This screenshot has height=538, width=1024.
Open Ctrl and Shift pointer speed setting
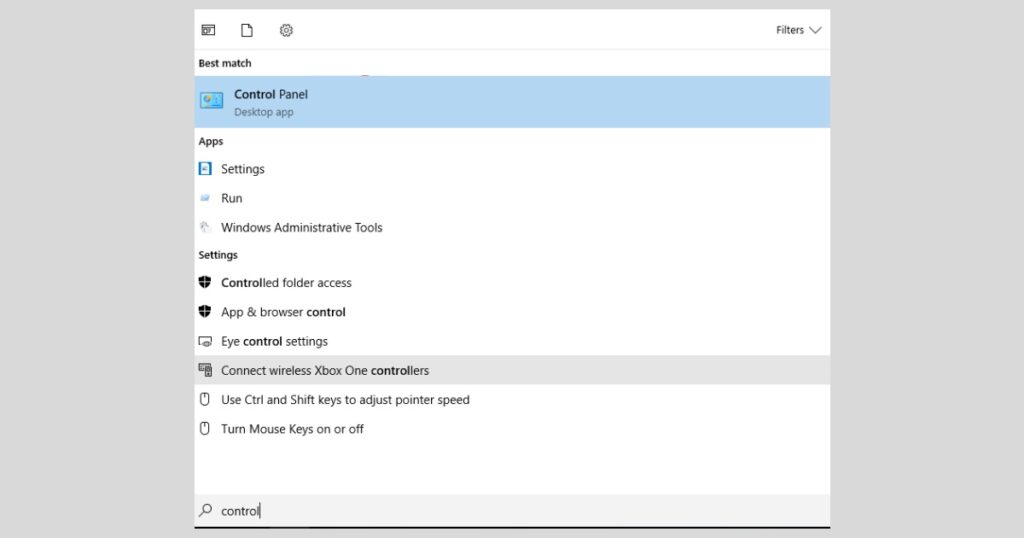coord(345,400)
